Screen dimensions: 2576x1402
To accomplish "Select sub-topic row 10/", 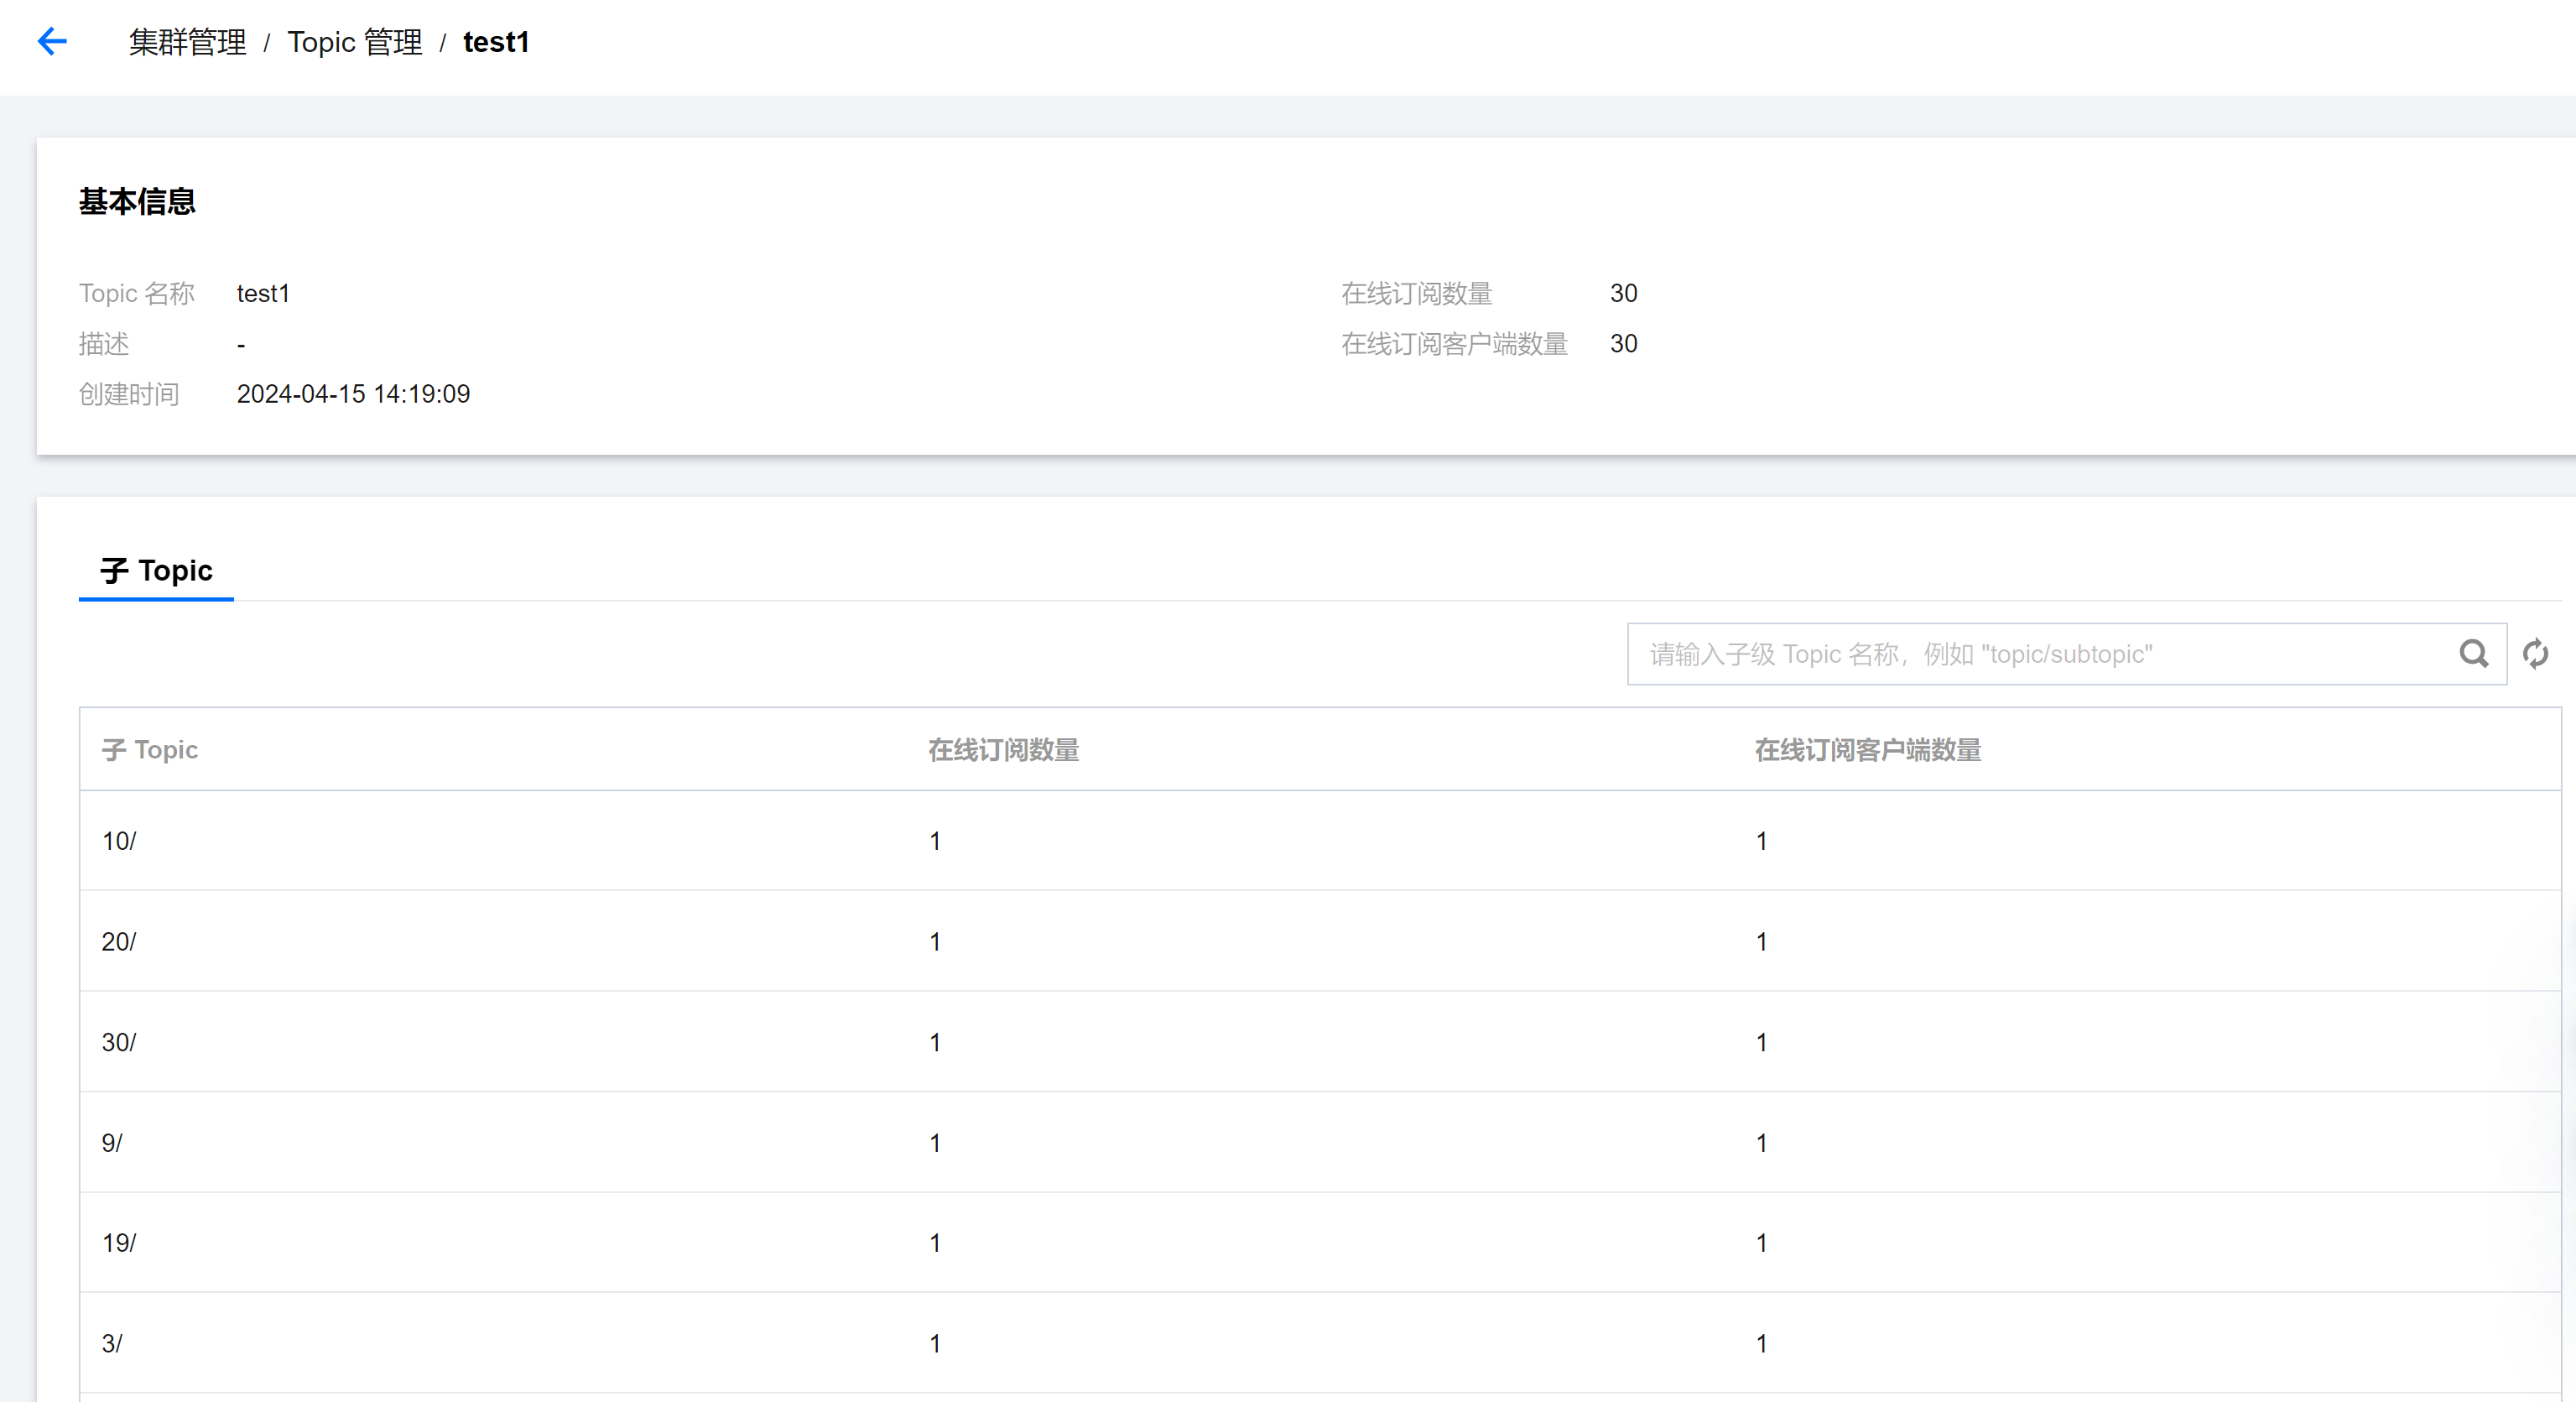I will (x=1320, y=841).
